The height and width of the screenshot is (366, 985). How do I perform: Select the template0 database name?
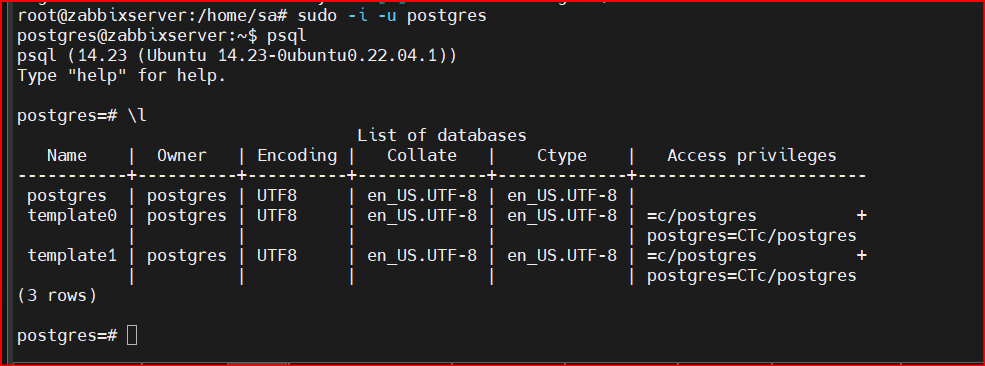pos(72,216)
